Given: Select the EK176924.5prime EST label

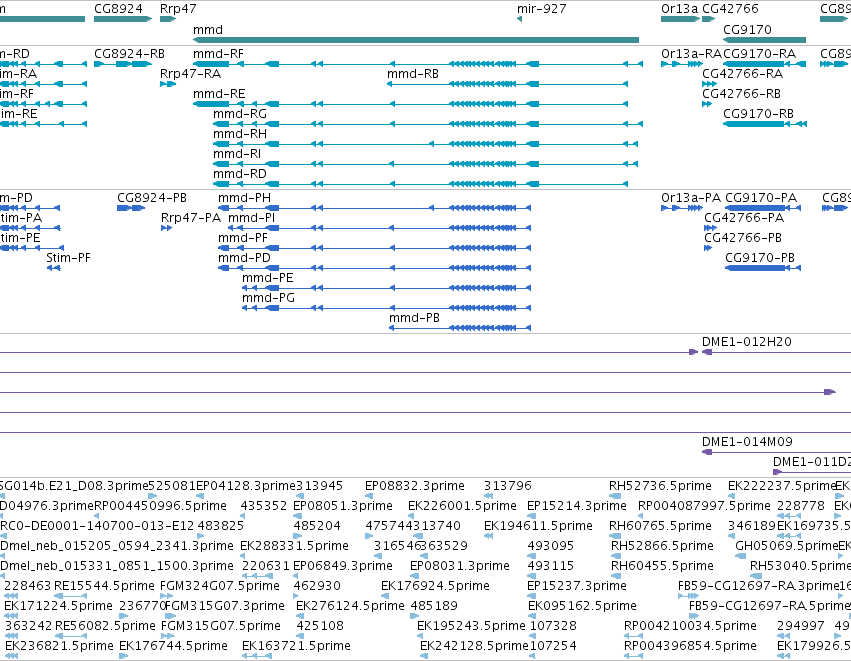Looking at the screenshot, I should (435, 586).
